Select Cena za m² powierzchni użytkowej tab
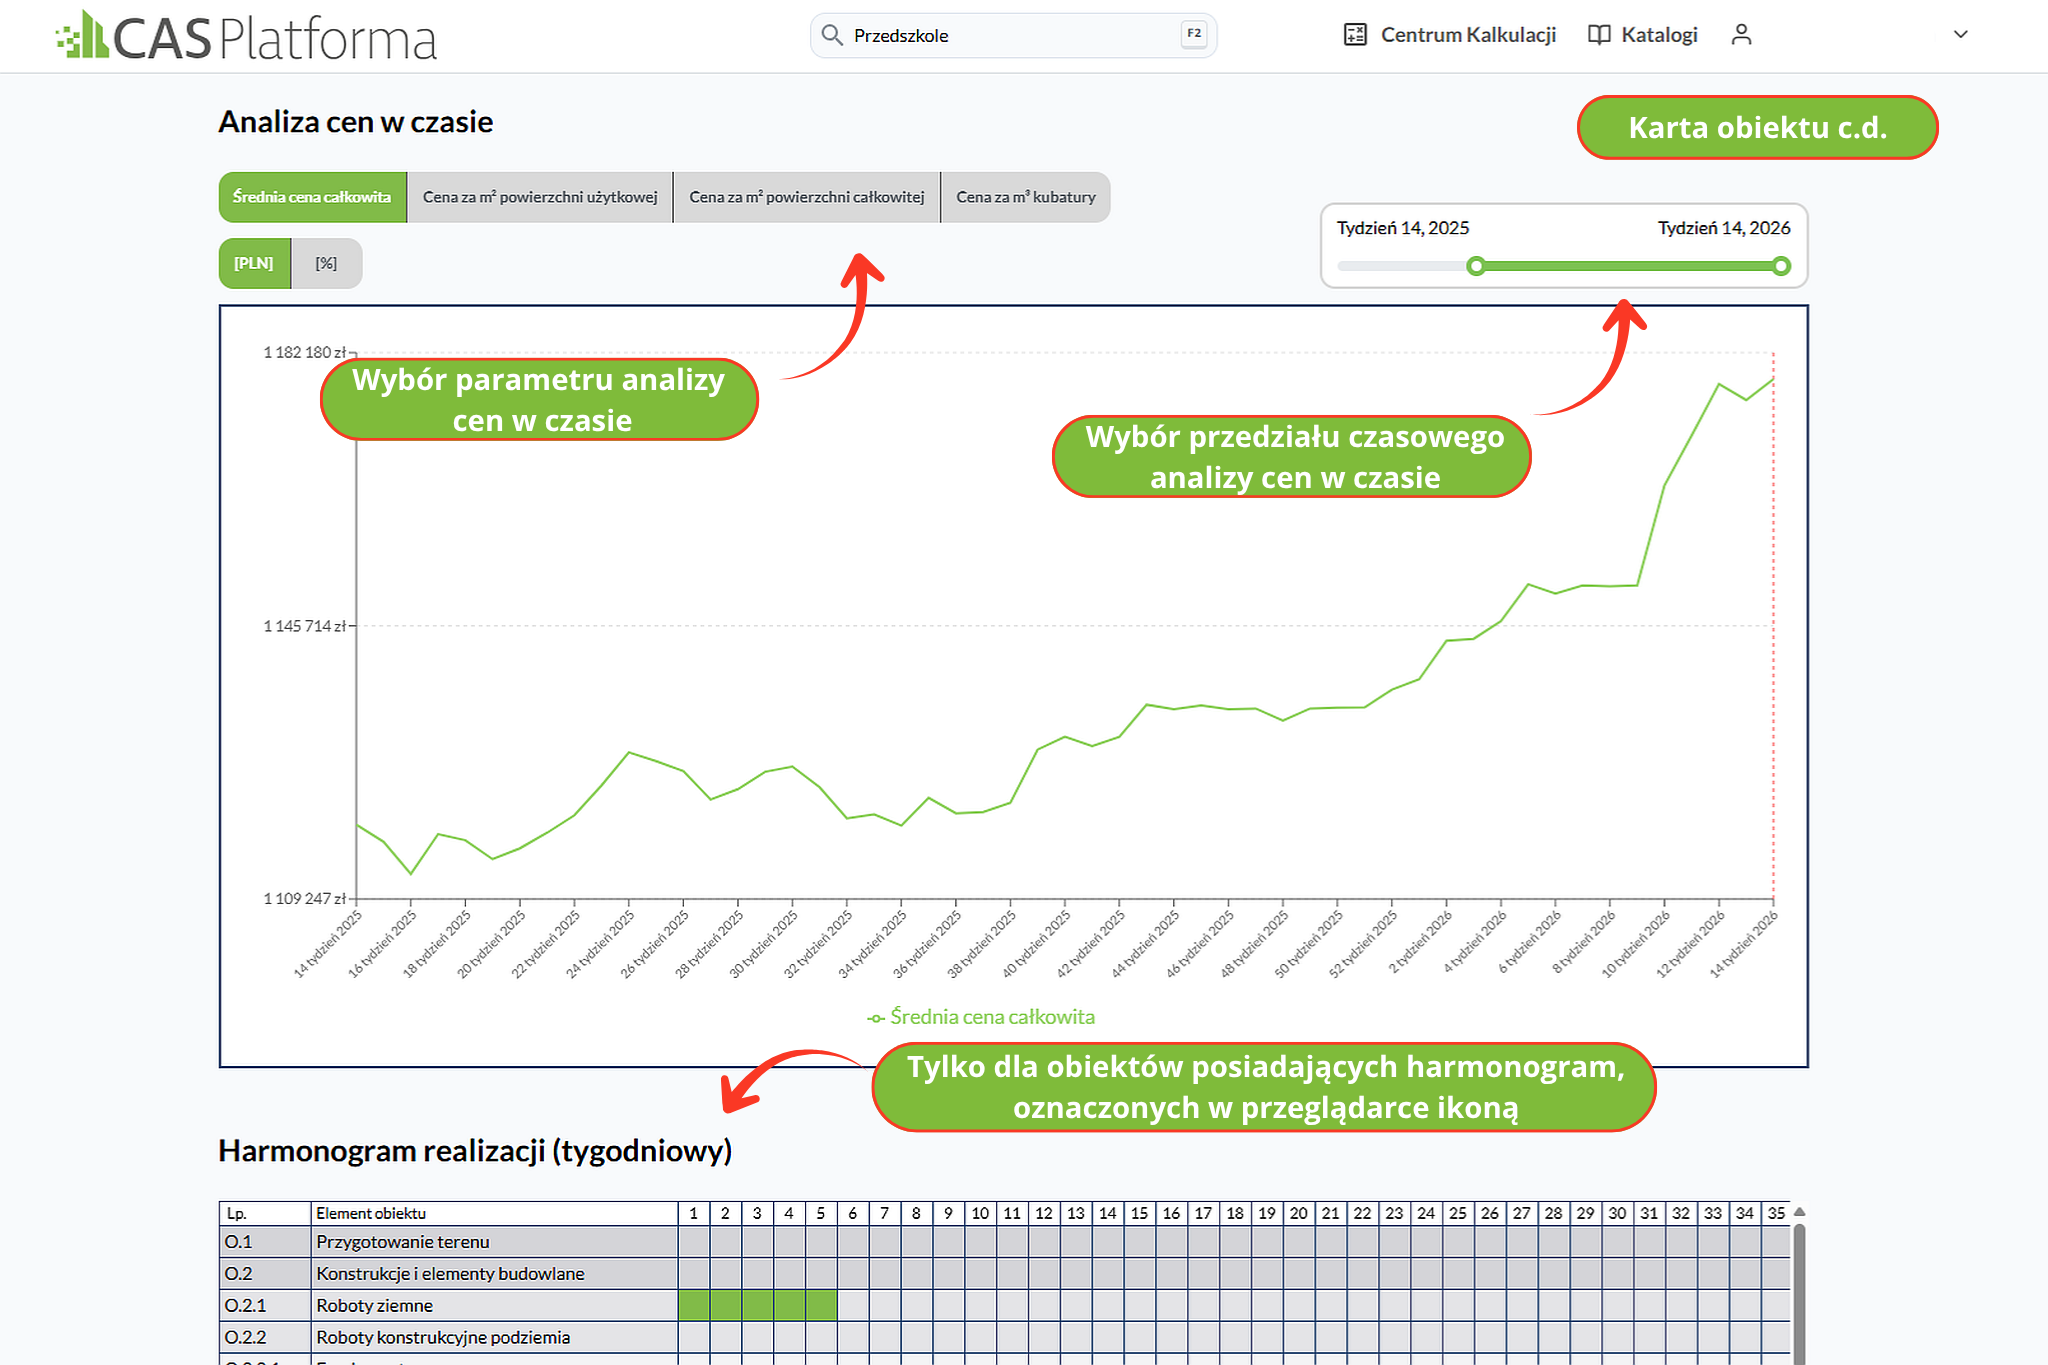This screenshot has width=2048, height=1365. tap(540, 197)
